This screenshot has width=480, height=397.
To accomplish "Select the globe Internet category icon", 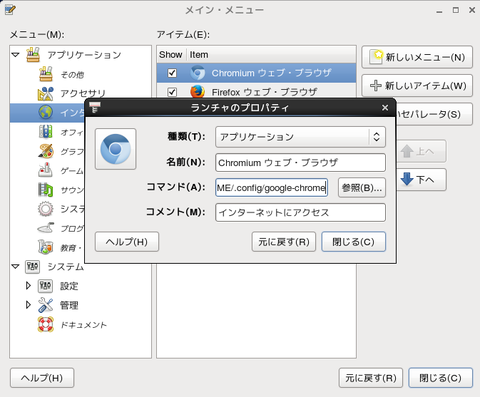I will point(46,112).
